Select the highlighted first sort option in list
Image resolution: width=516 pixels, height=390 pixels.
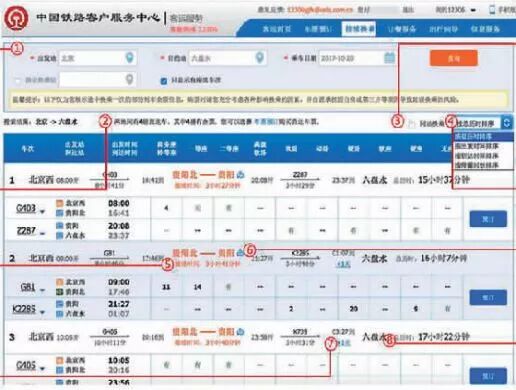(x=483, y=136)
